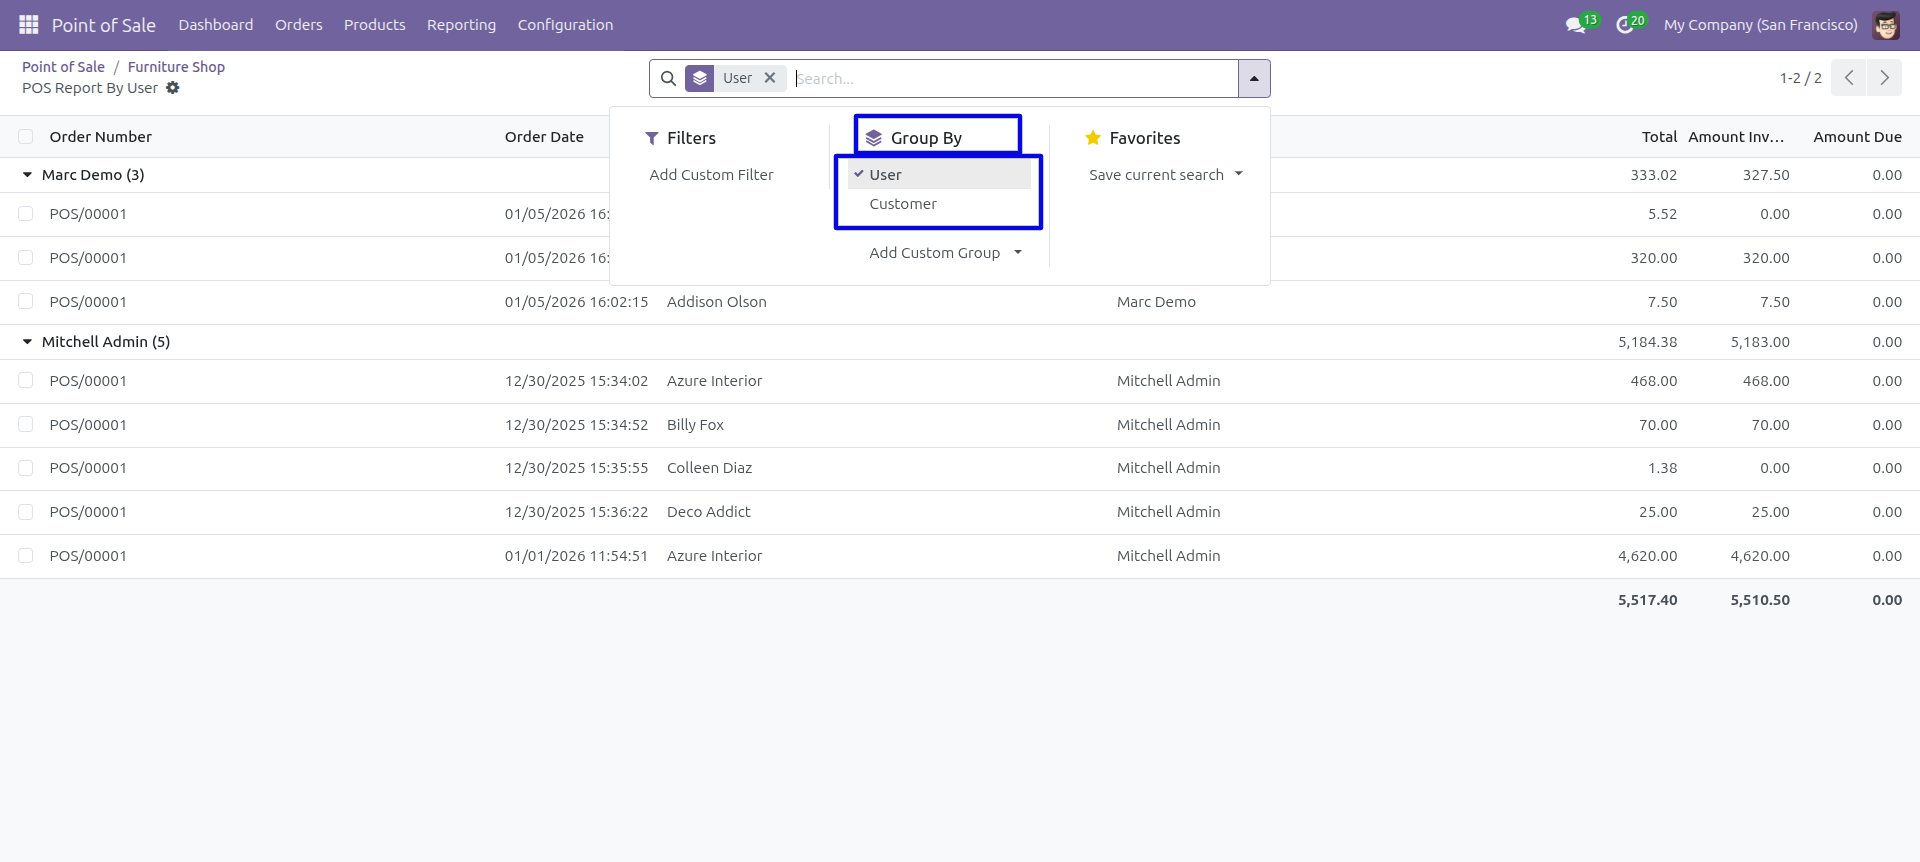Viewport: 1920px width, 862px height.
Task: Click the Marc Demo user cell
Action: coord(1156,302)
